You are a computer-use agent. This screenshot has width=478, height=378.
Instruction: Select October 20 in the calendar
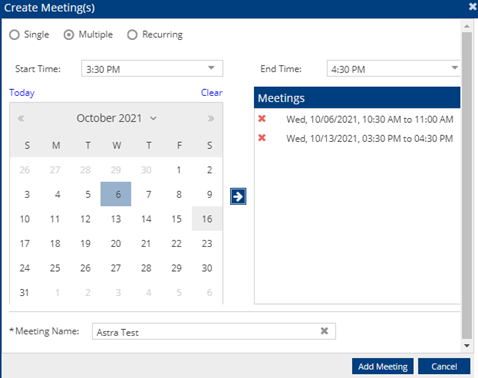coord(116,243)
